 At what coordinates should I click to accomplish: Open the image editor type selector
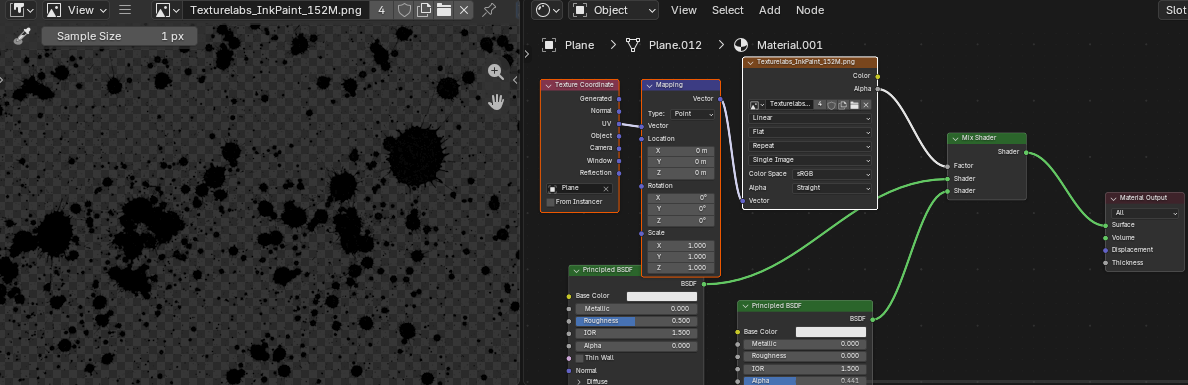coord(21,10)
